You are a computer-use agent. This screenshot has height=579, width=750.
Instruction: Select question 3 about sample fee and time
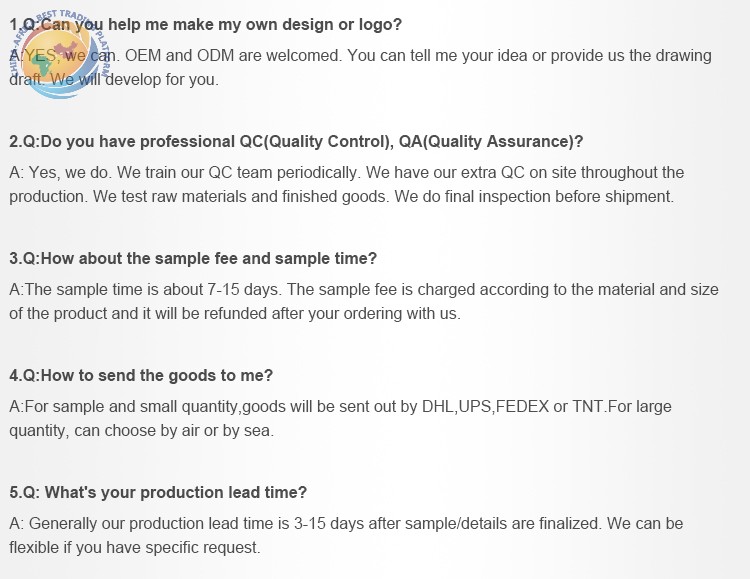click(193, 259)
